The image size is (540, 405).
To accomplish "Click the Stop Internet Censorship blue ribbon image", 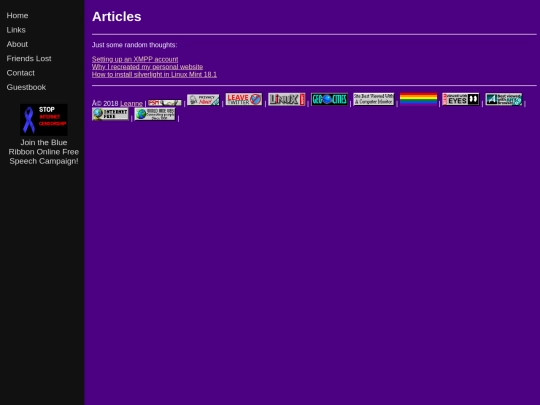I will (x=44, y=120).
